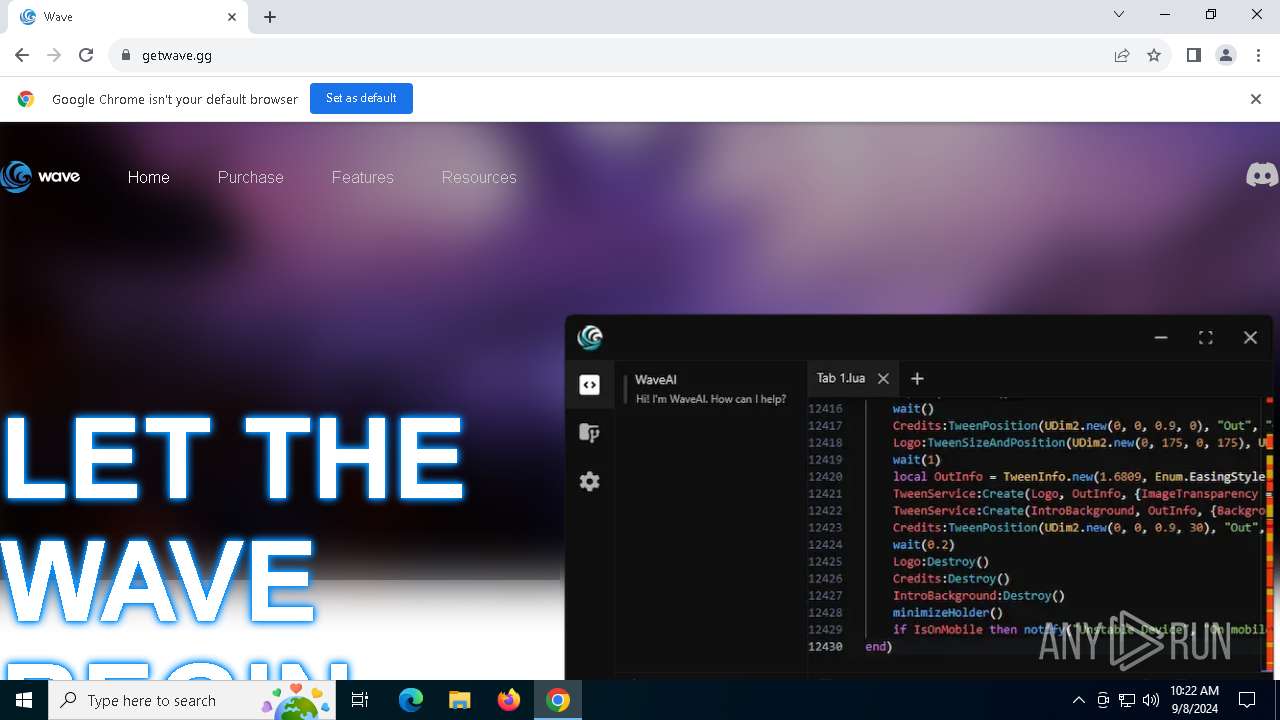The image size is (1280, 720).
Task: Click Set as default button
Action: (361, 98)
